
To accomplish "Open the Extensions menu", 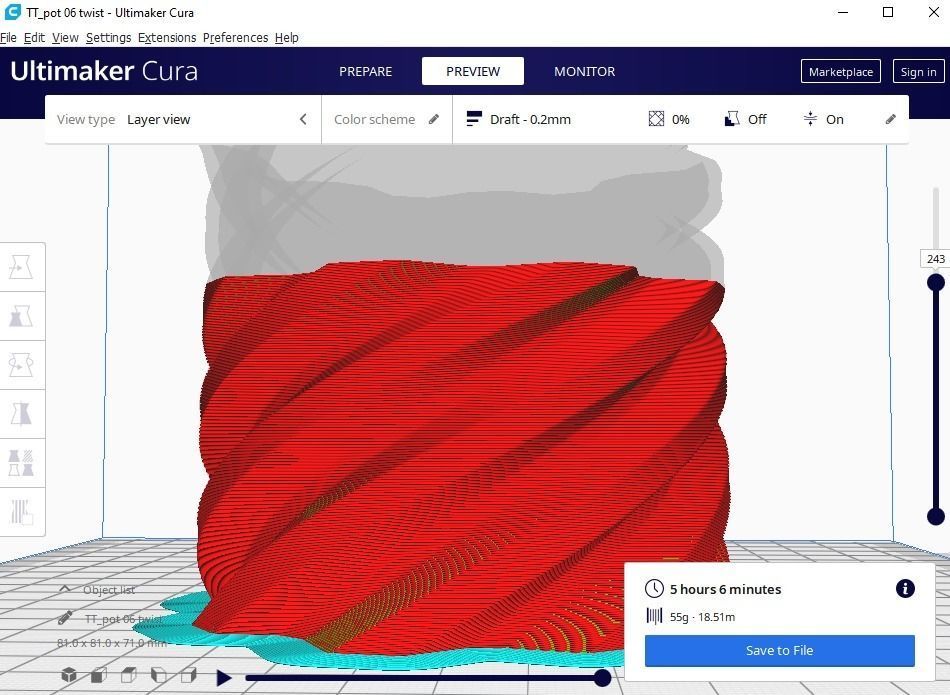I will [x=167, y=38].
